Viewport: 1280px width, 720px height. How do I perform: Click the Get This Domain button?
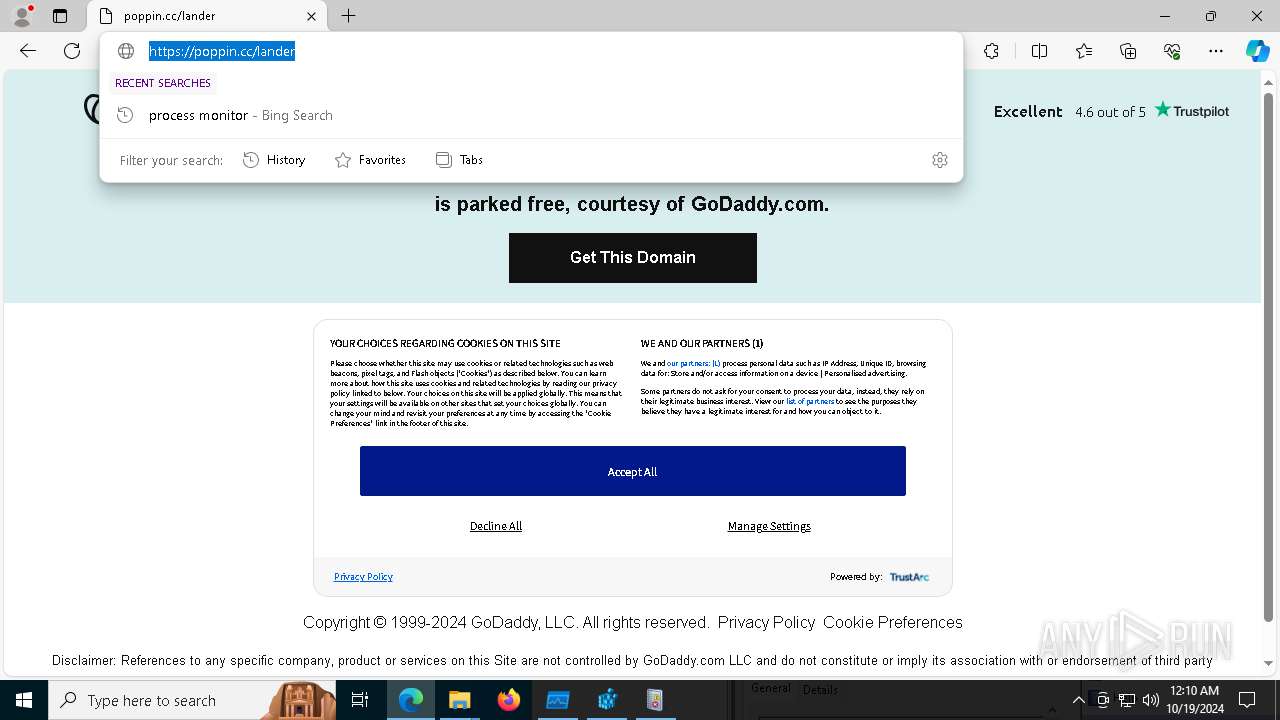click(633, 258)
